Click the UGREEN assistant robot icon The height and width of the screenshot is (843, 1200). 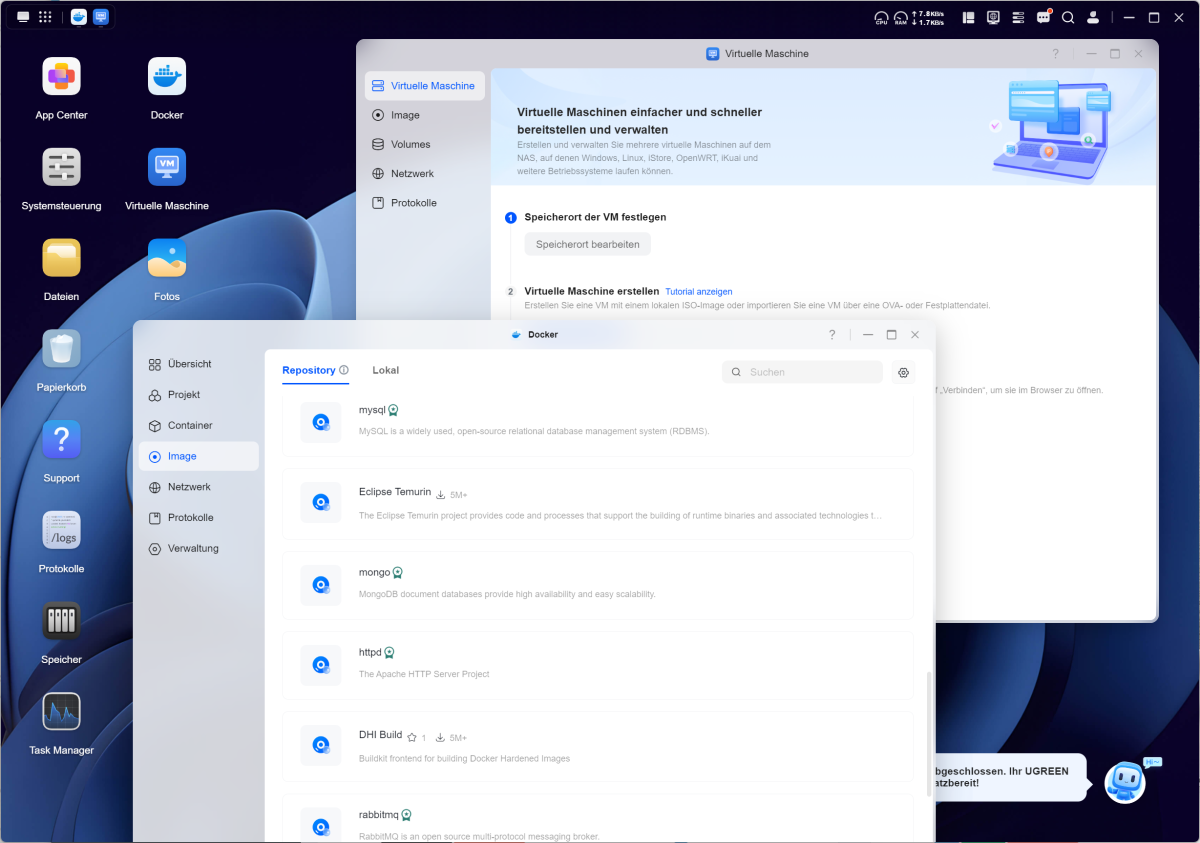(x=1125, y=781)
